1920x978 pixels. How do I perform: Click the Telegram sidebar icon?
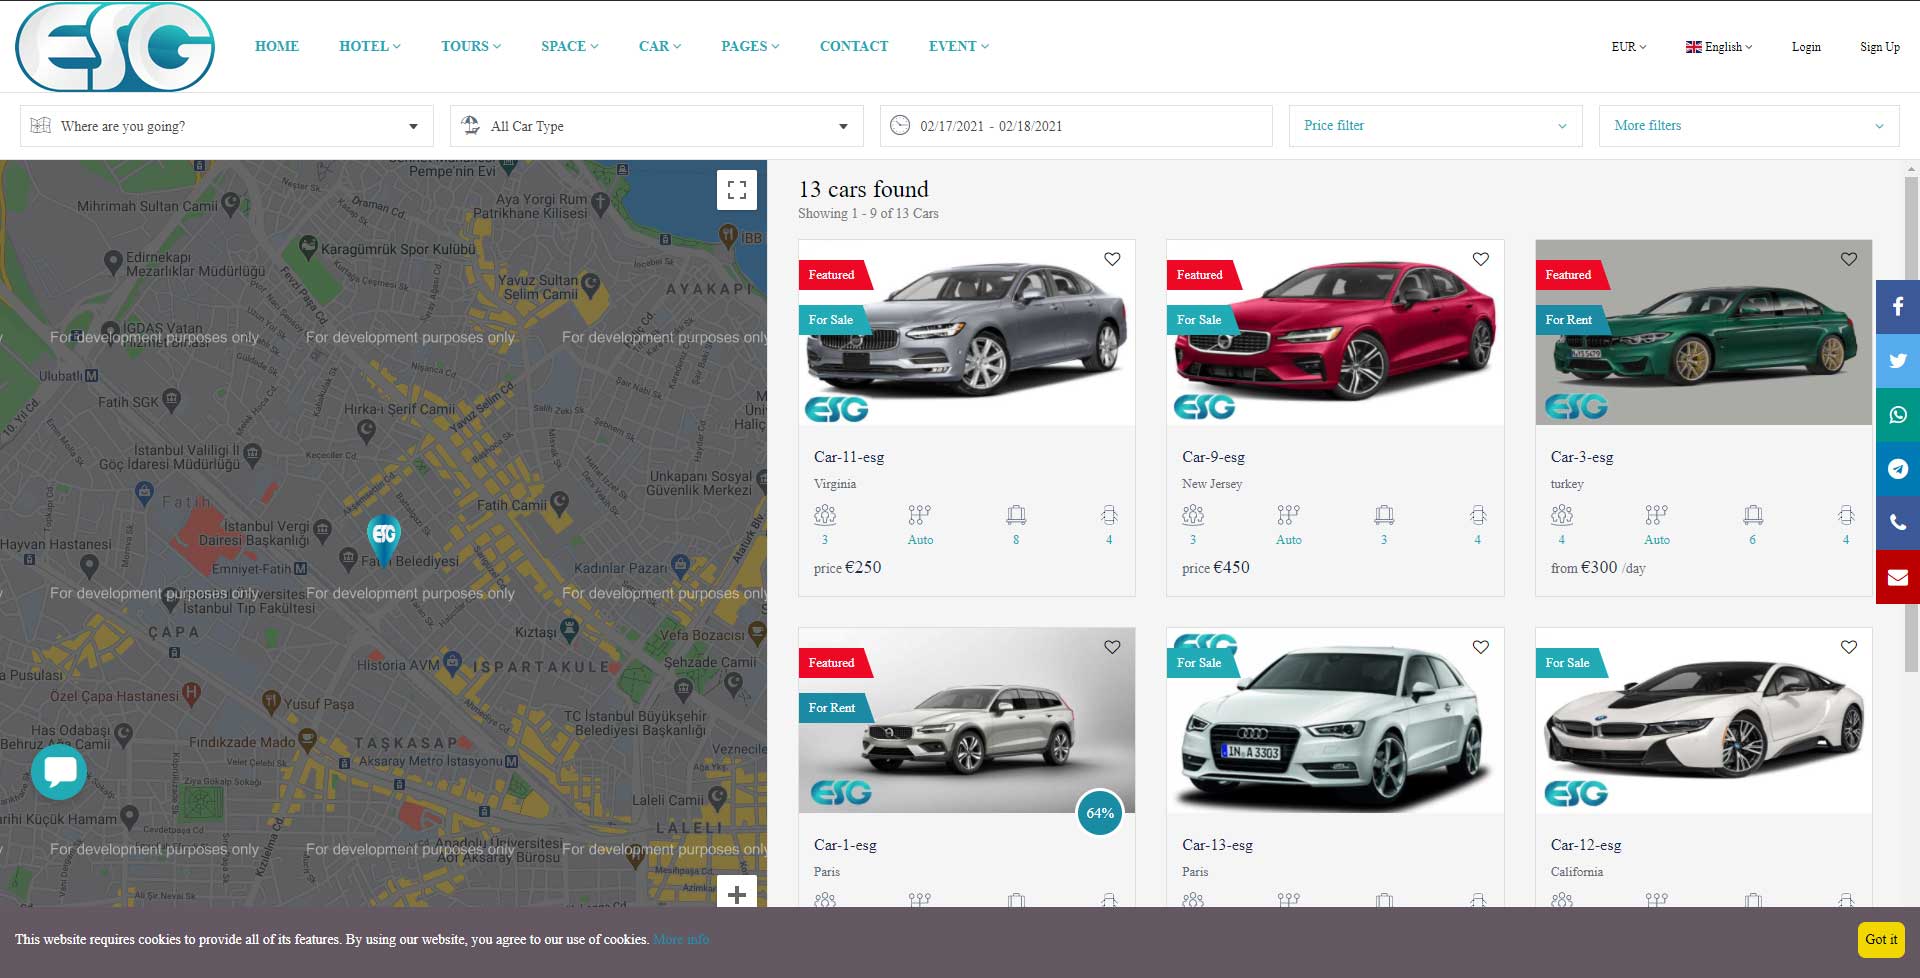(x=1897, y=469)
